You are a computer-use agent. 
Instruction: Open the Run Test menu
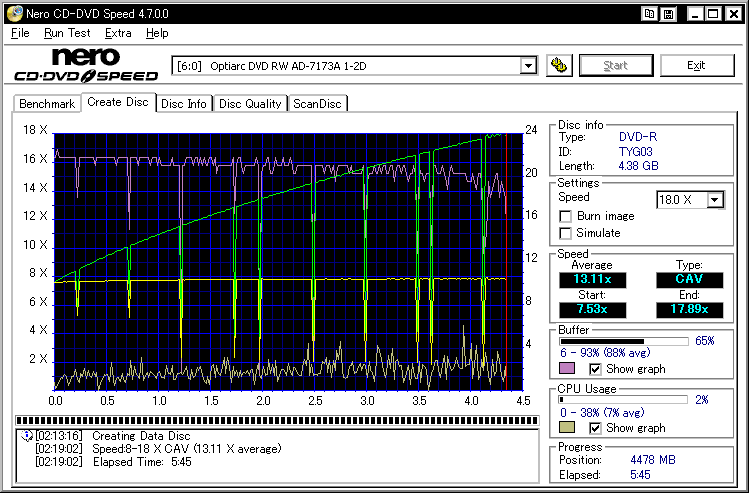point(66,33)
